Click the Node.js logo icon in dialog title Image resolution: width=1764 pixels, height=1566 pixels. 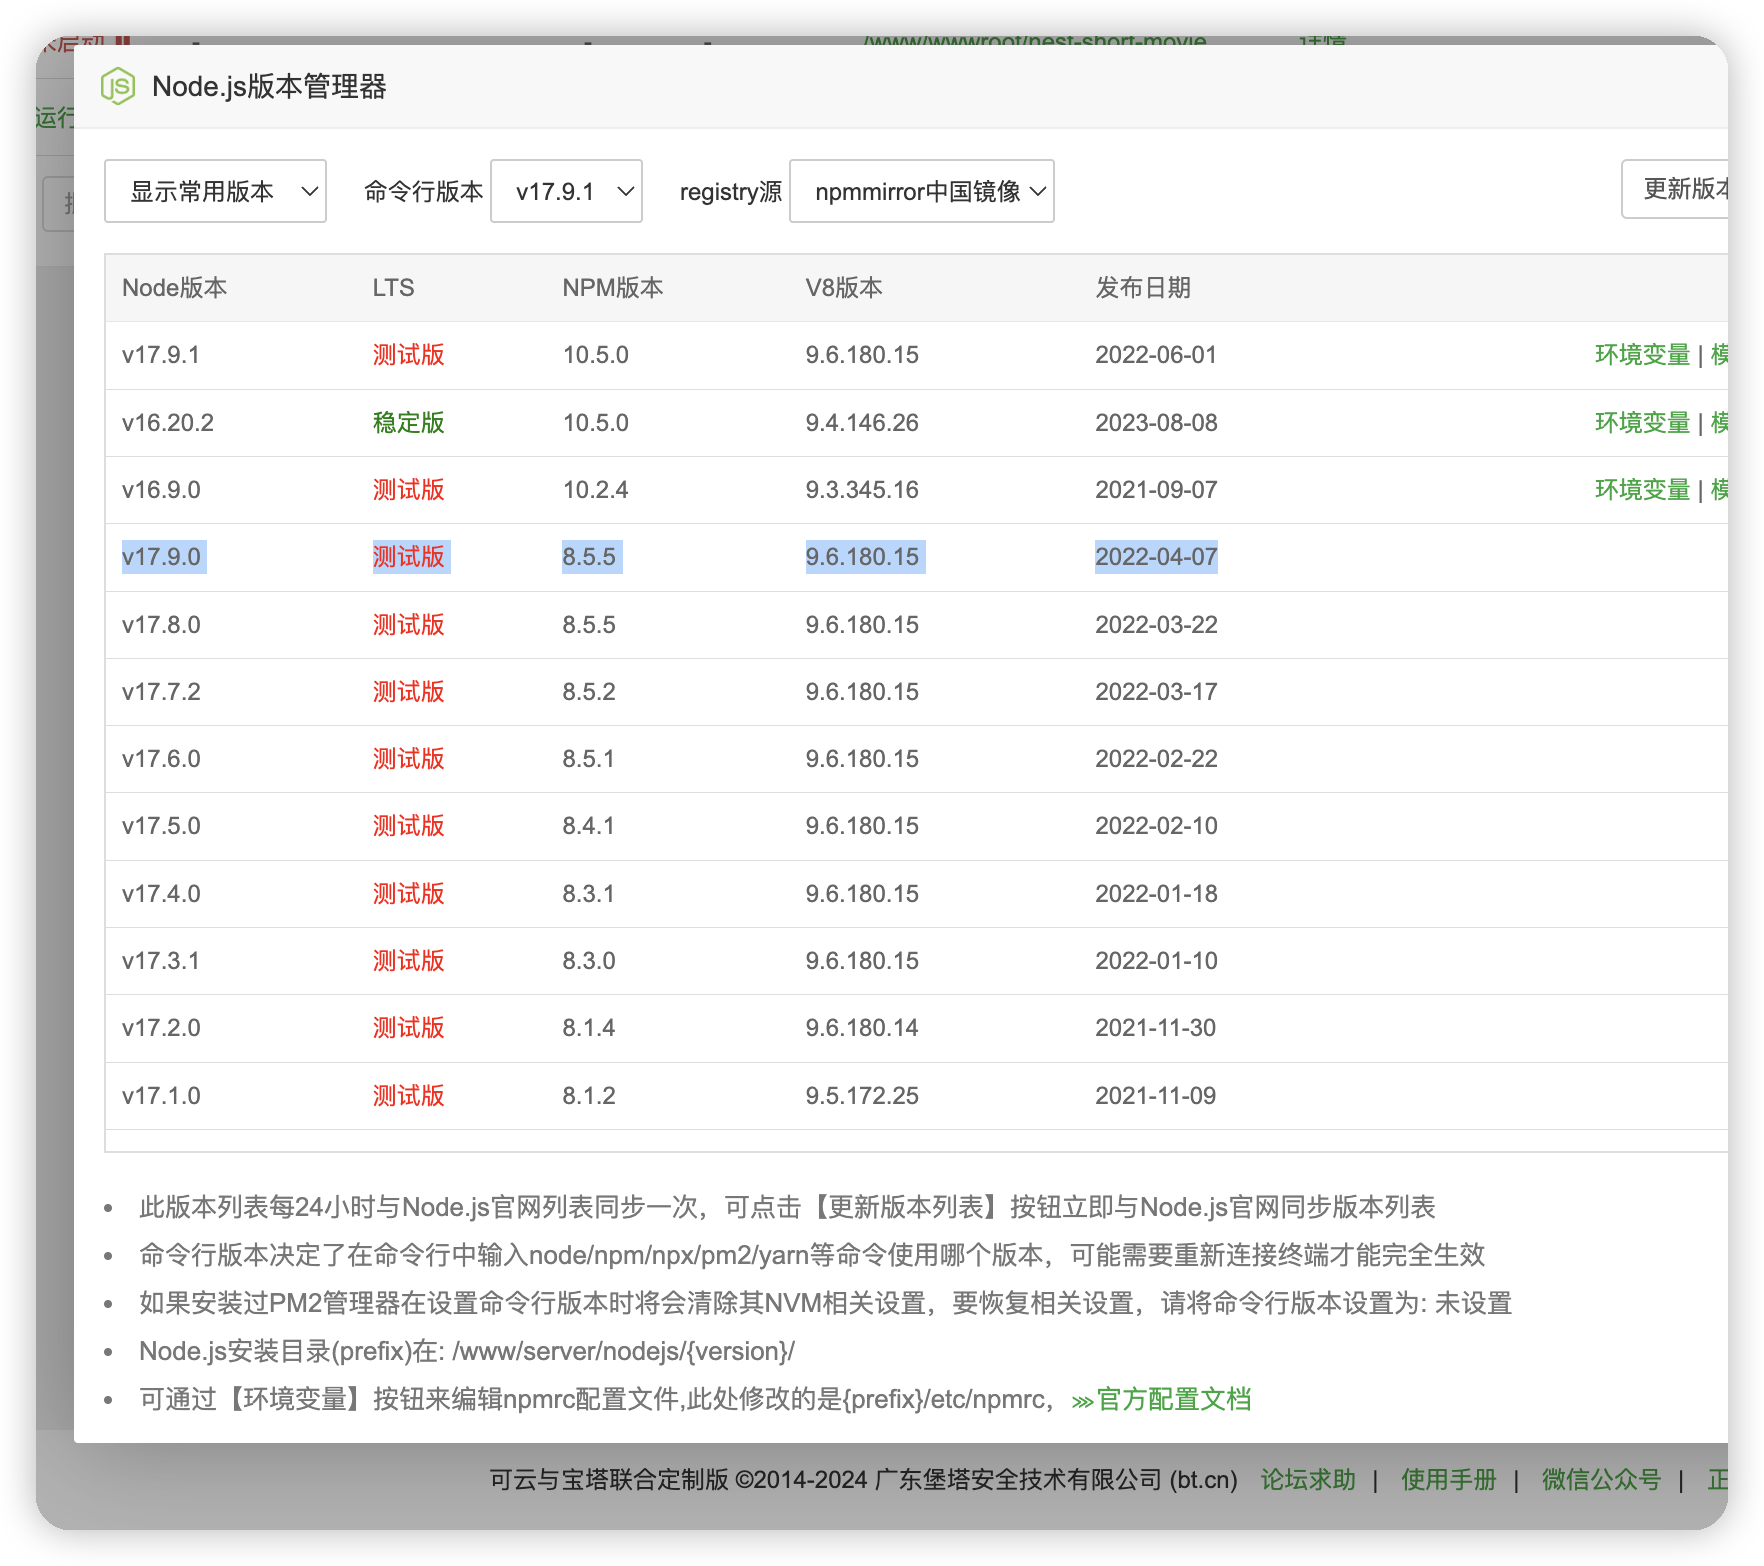click(118, 87)
